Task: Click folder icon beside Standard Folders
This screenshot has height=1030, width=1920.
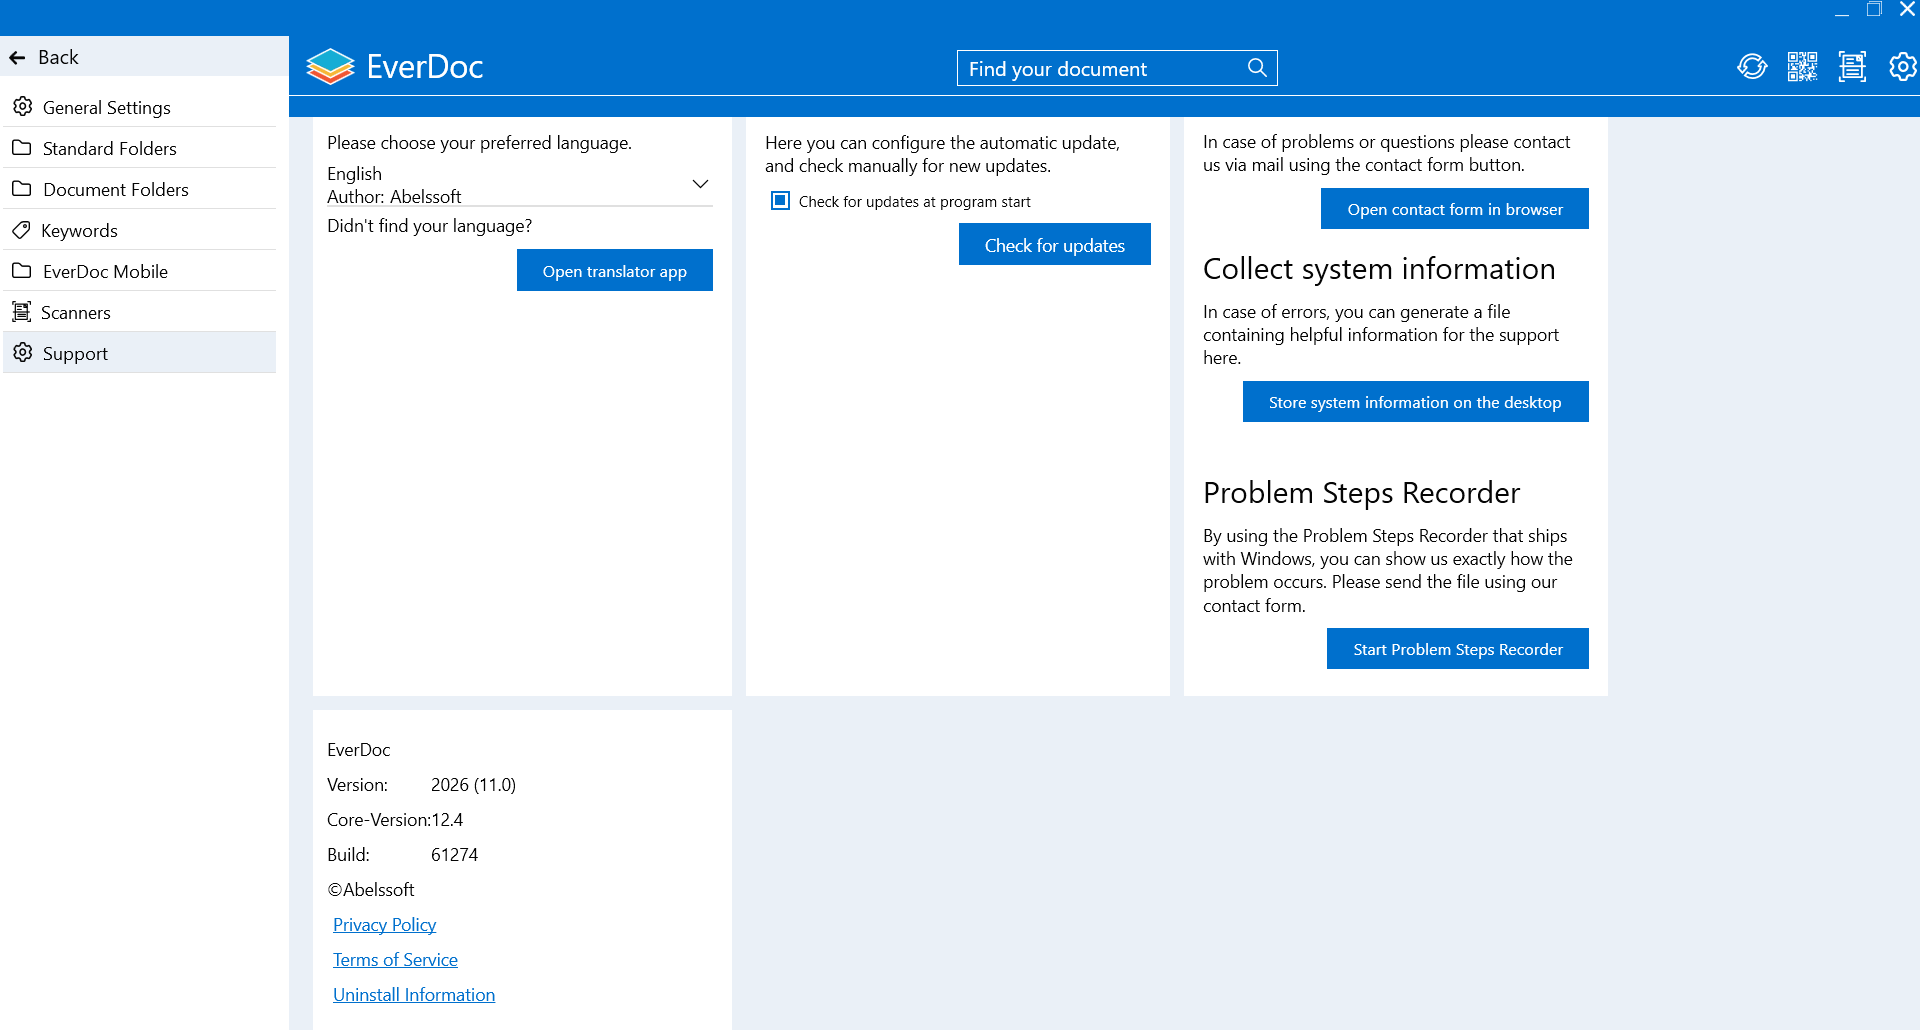Action: click(x=22, y=148)
